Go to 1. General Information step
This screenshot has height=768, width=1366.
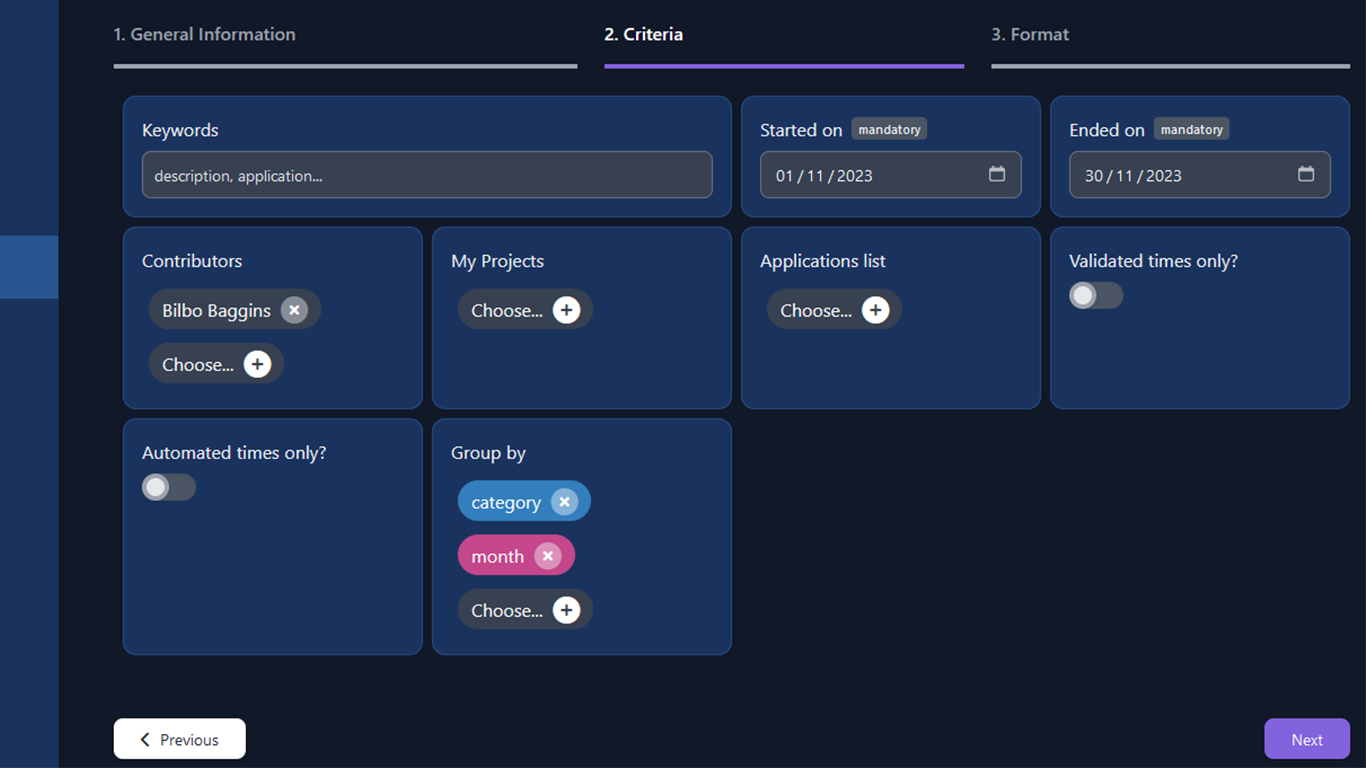[204, 35]
